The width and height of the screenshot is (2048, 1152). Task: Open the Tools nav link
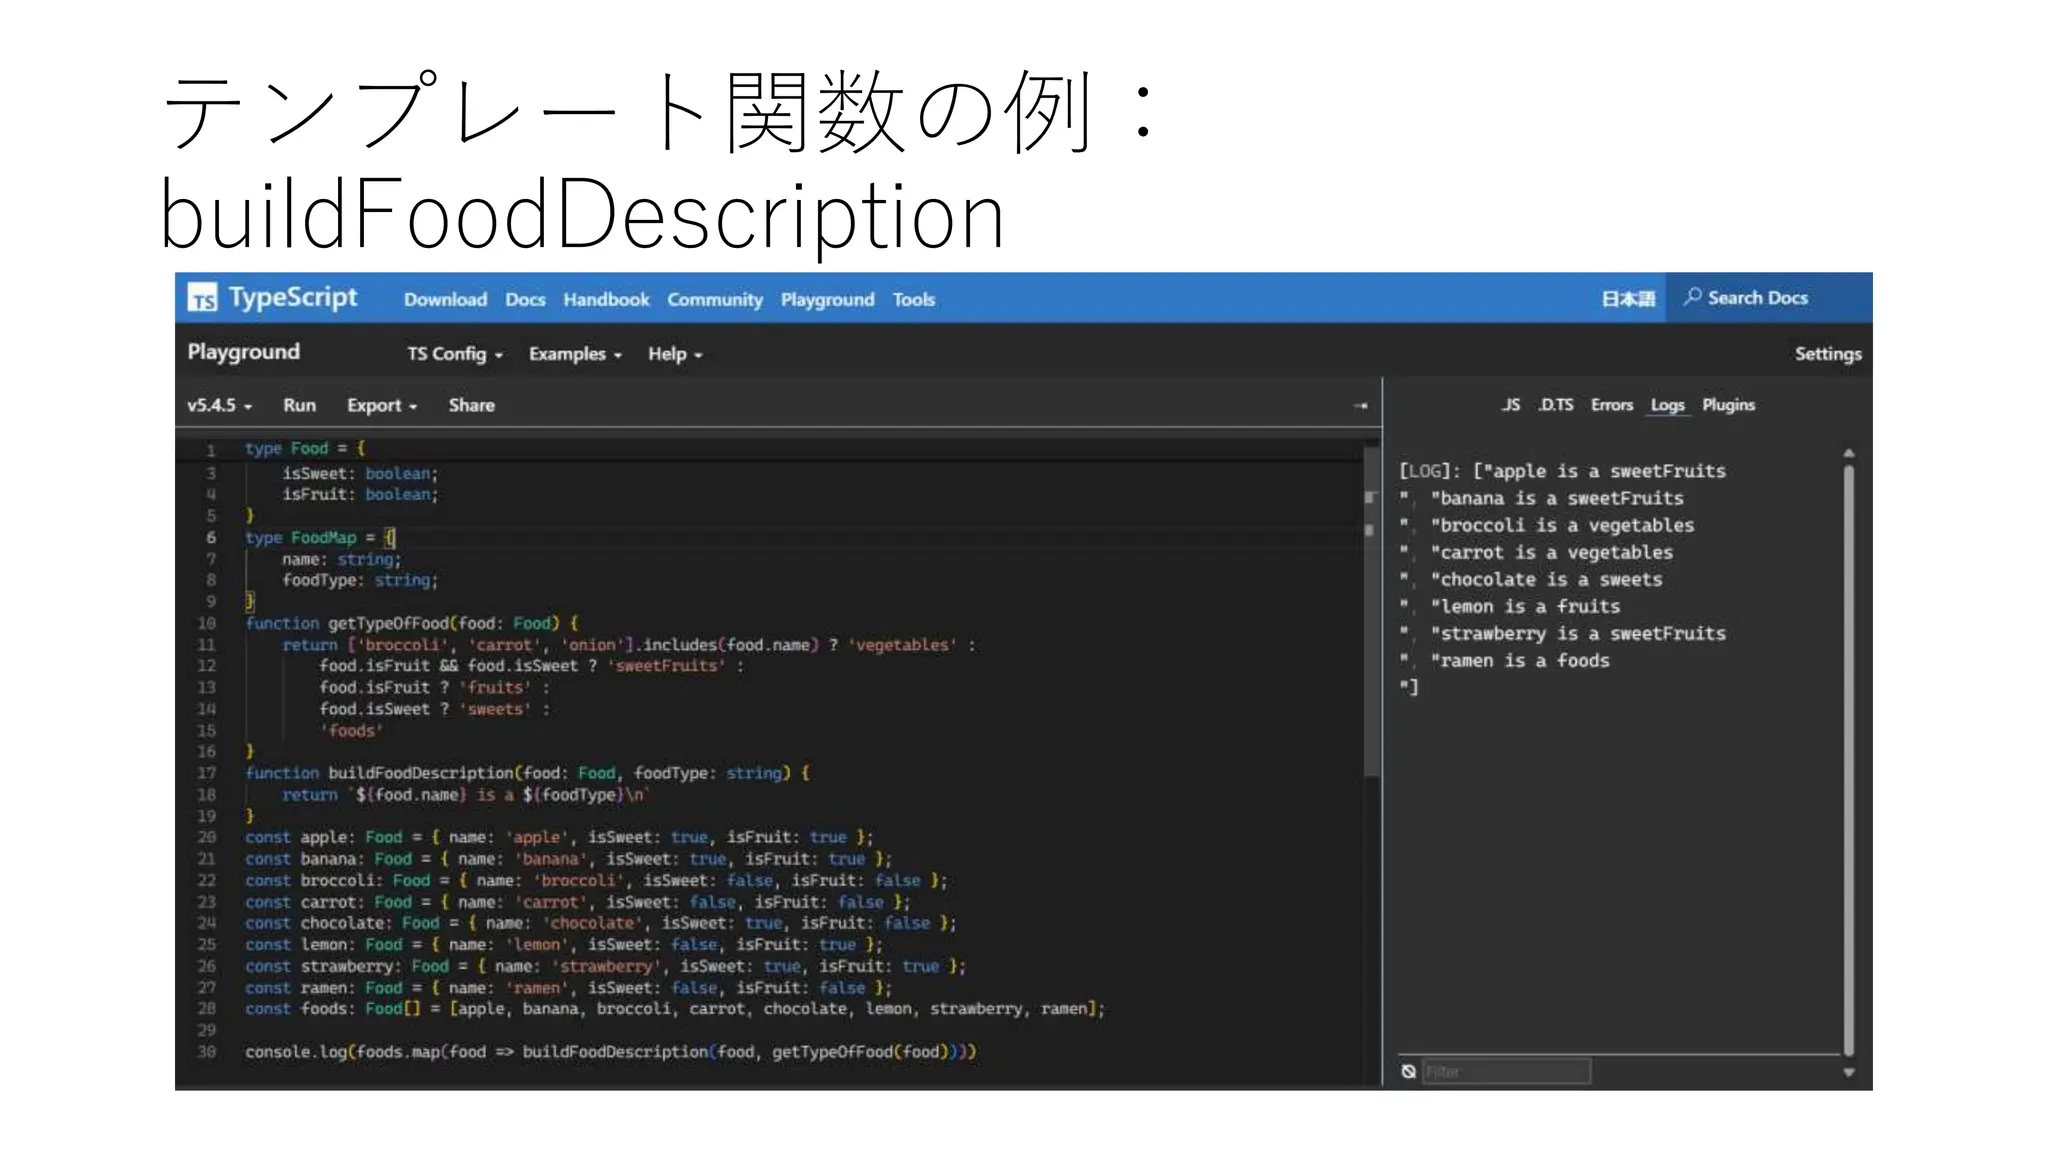click(x=914, y=299)
